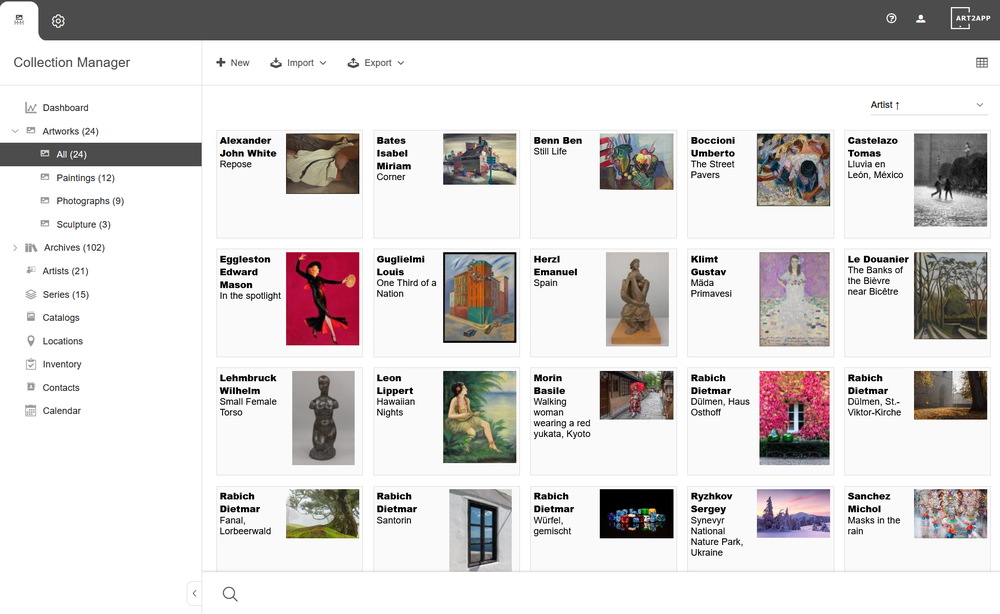This screenshot has height=614, width=1000.
Task: Open Series (15)
Action: [66, 295]
